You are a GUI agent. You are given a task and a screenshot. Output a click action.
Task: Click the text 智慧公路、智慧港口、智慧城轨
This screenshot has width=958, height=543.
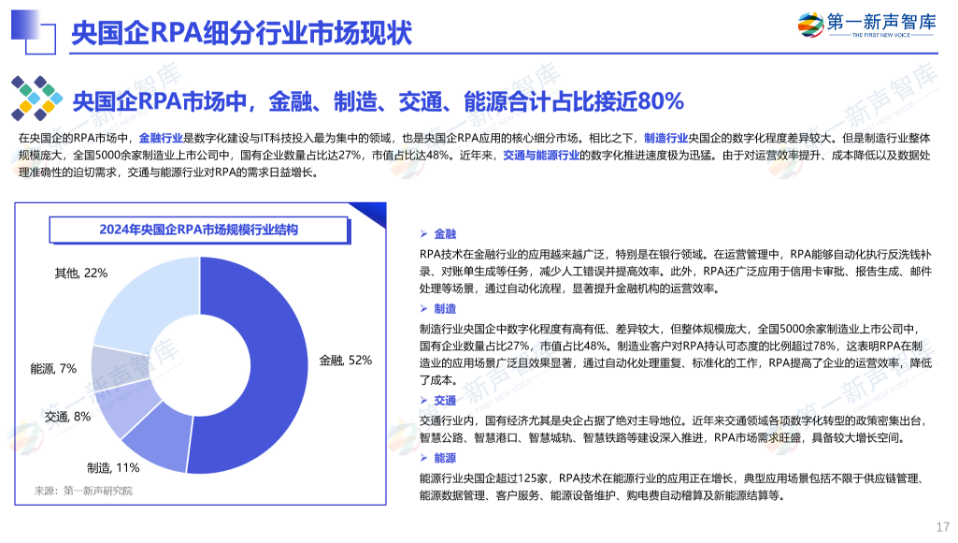pyautogui.click(x=495, y=438)
